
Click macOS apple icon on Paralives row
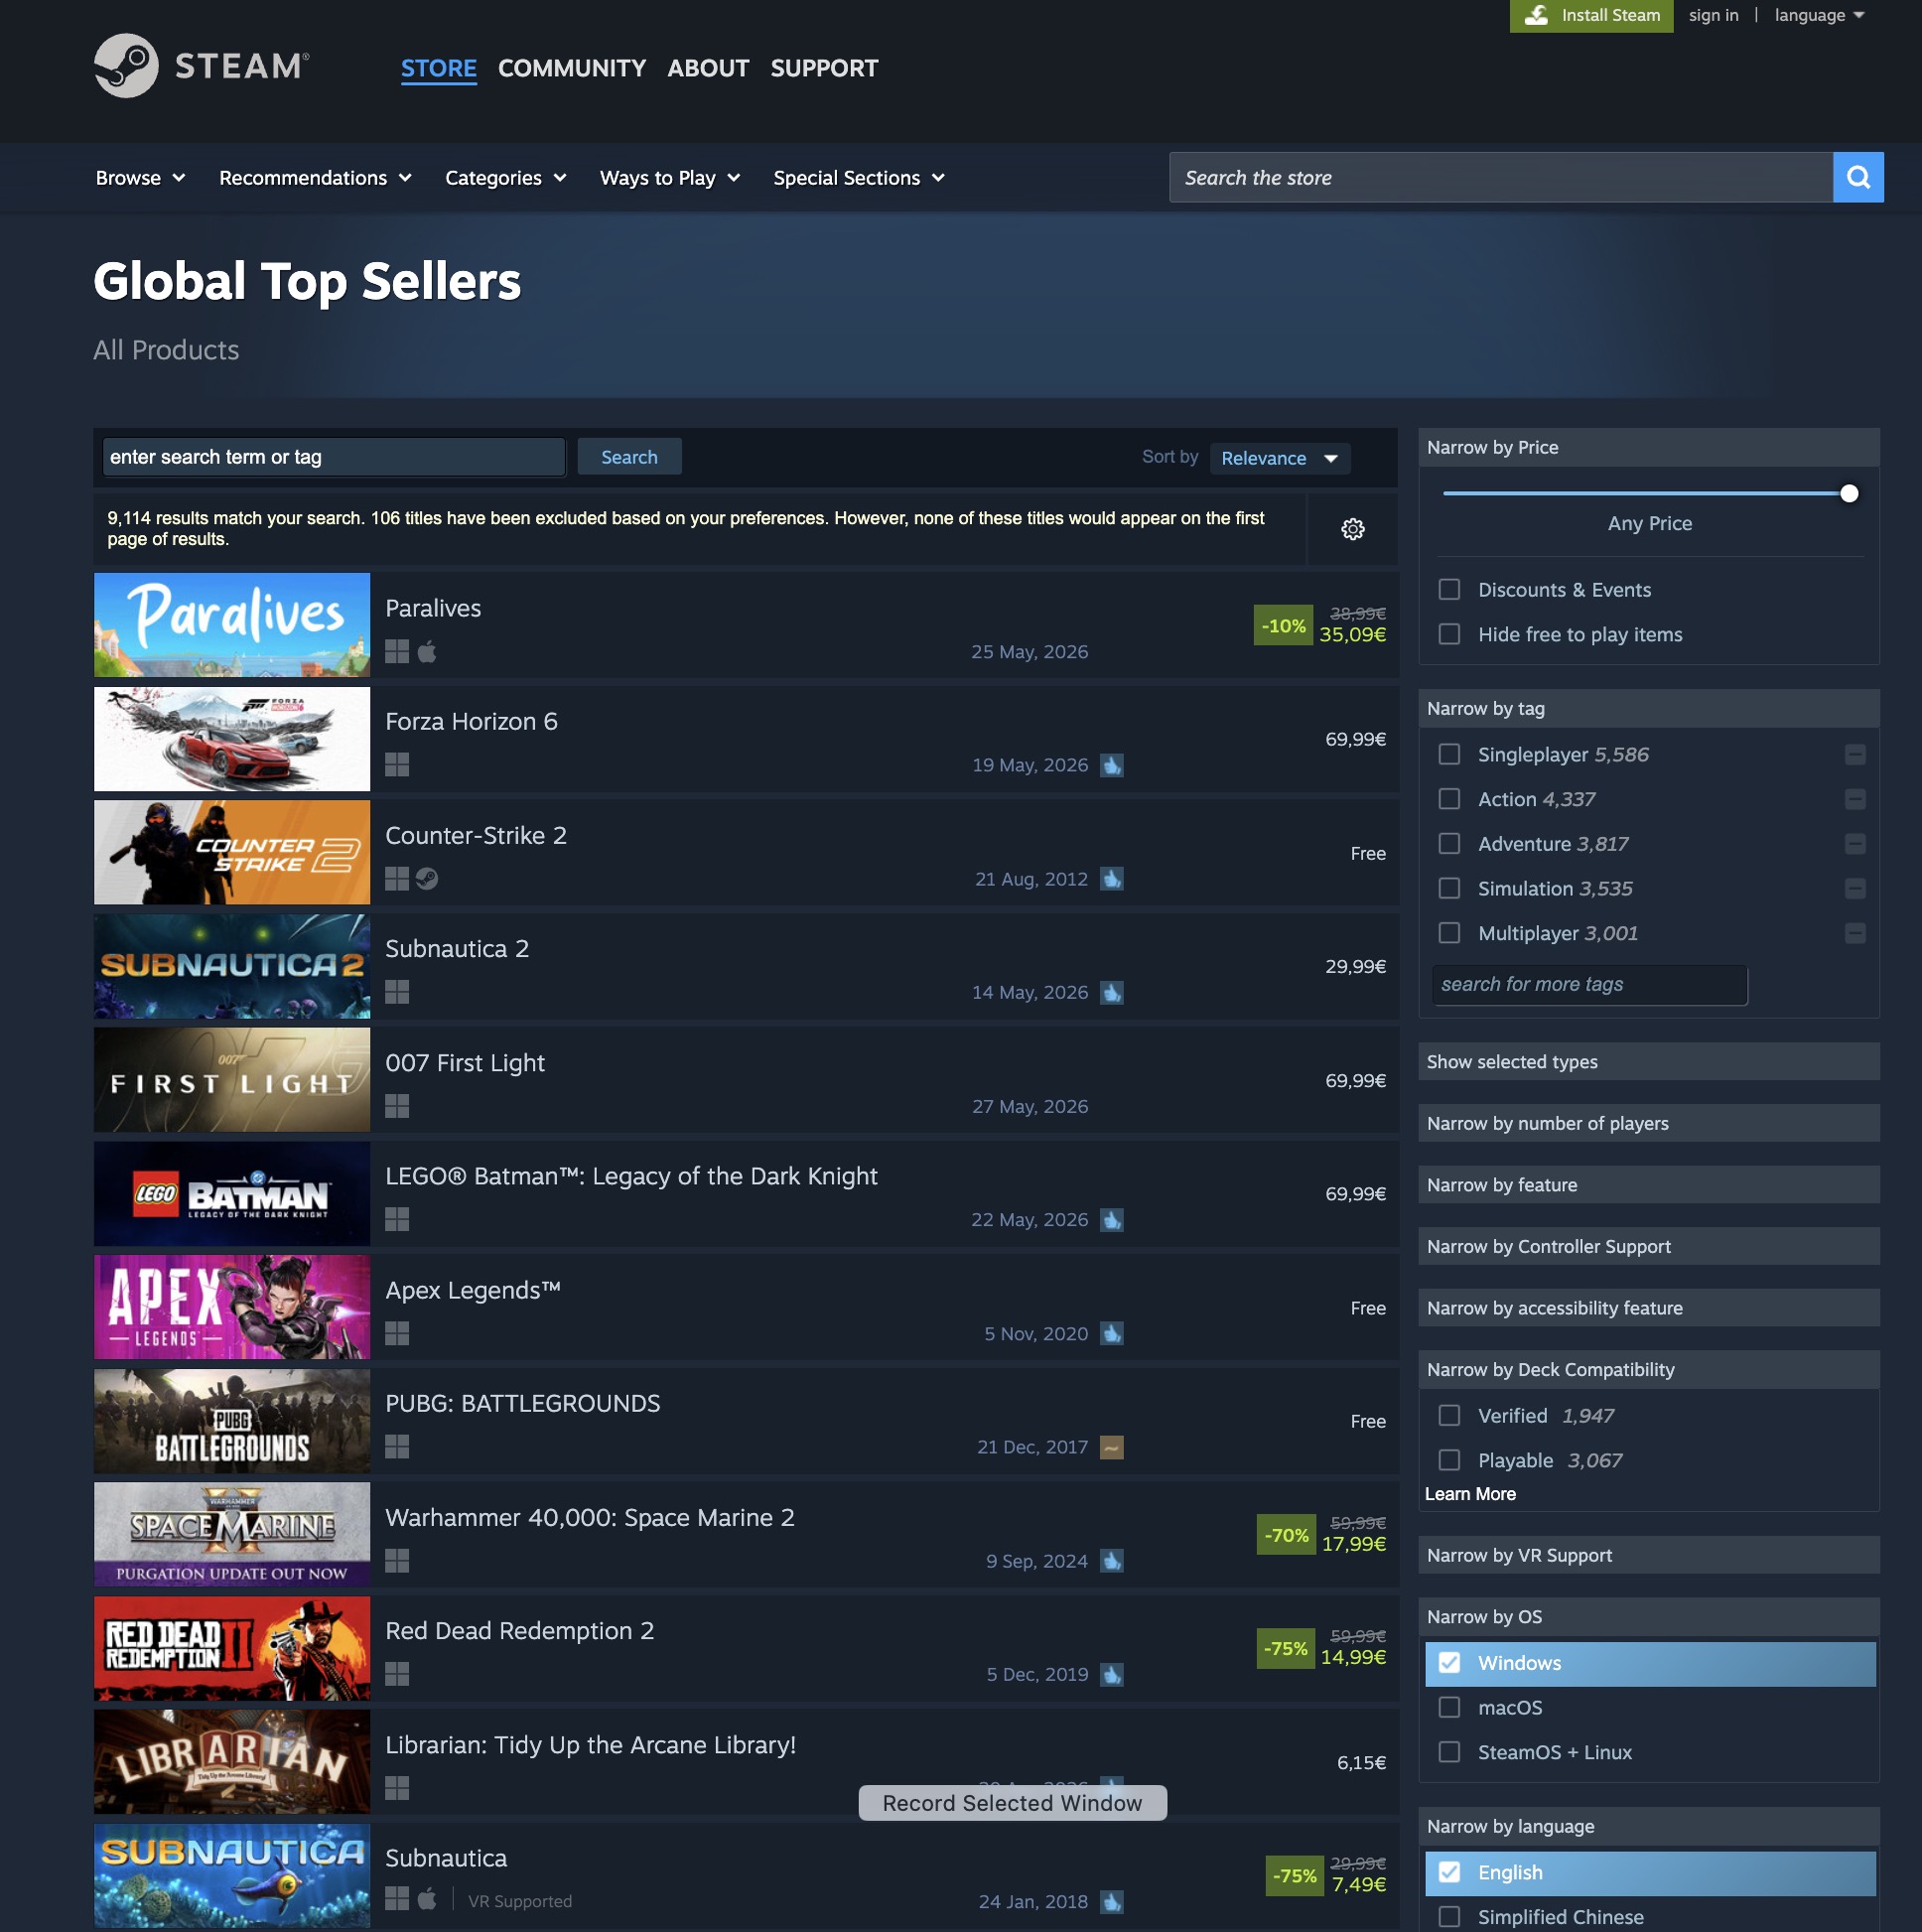click(427, 652)
